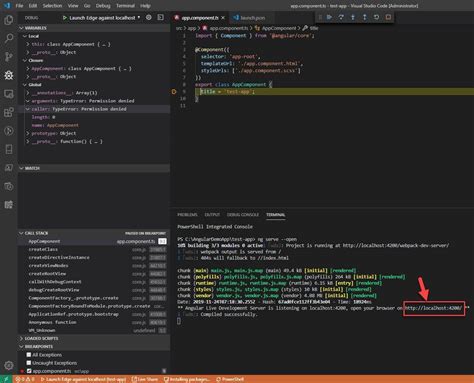Viewport: 474px width, 383px height.
Task: Select the Anonymous function call stack frame
Action: coord(94,322)
